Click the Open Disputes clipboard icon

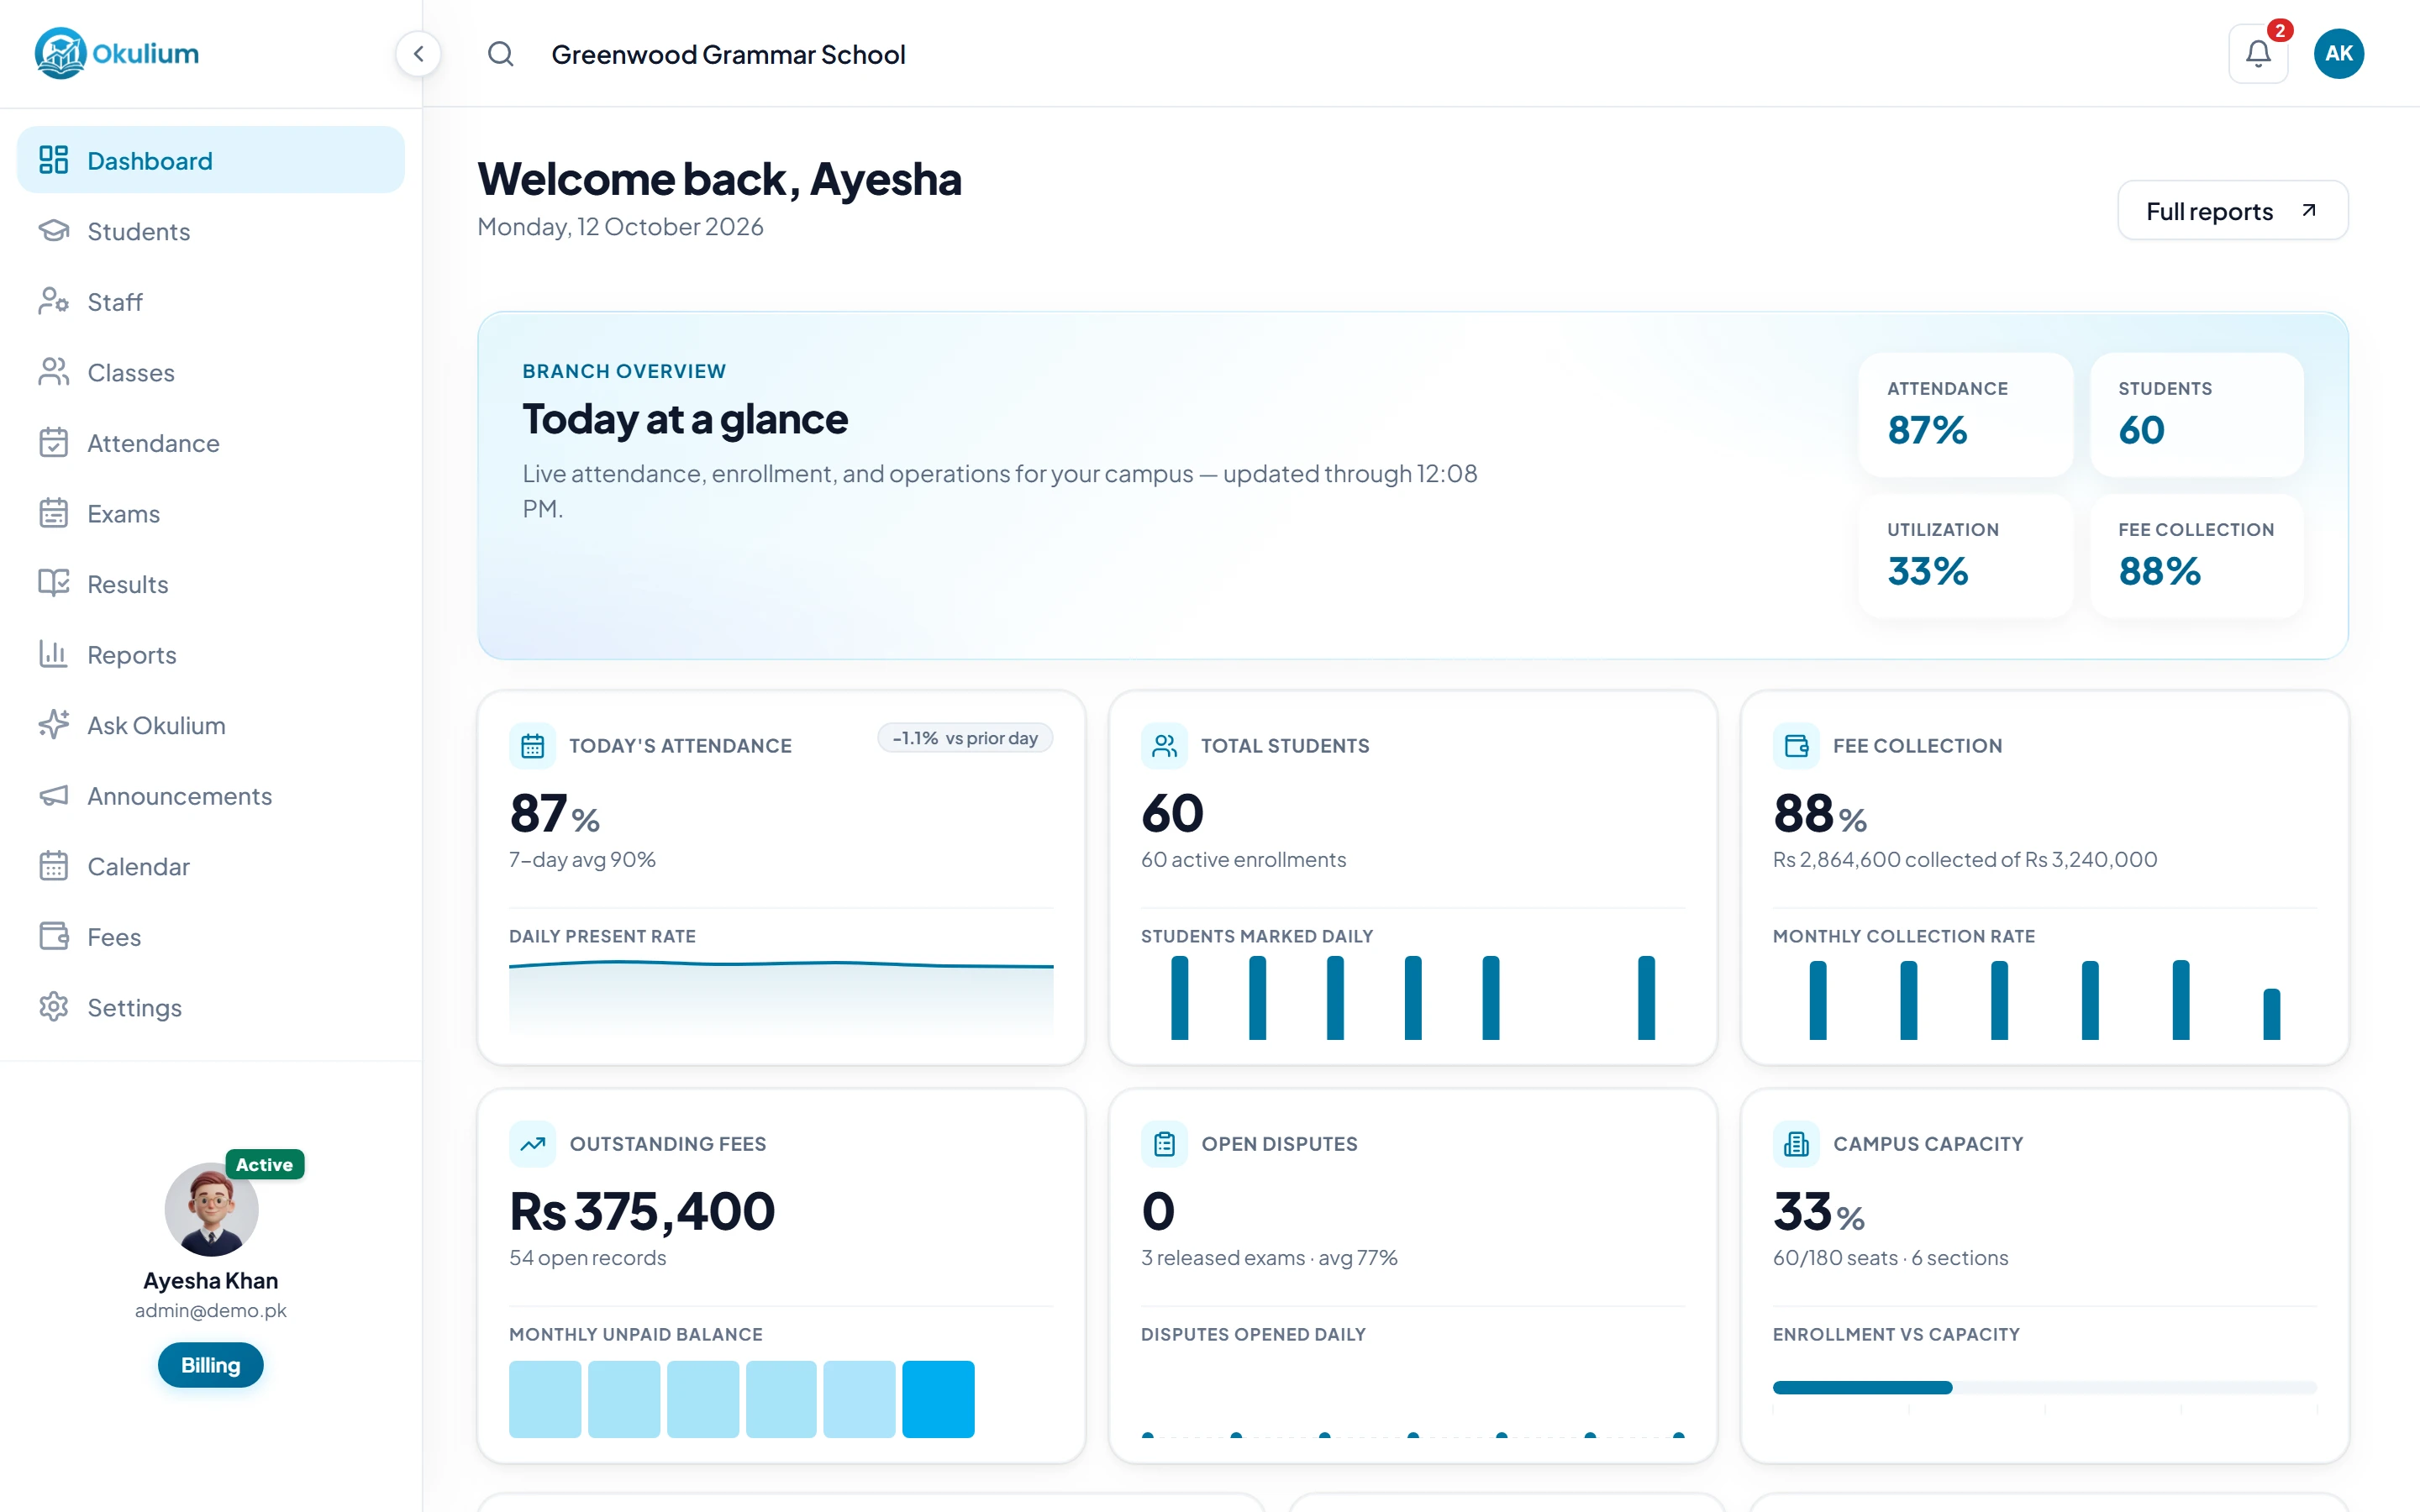(x=1164, y=1144)
